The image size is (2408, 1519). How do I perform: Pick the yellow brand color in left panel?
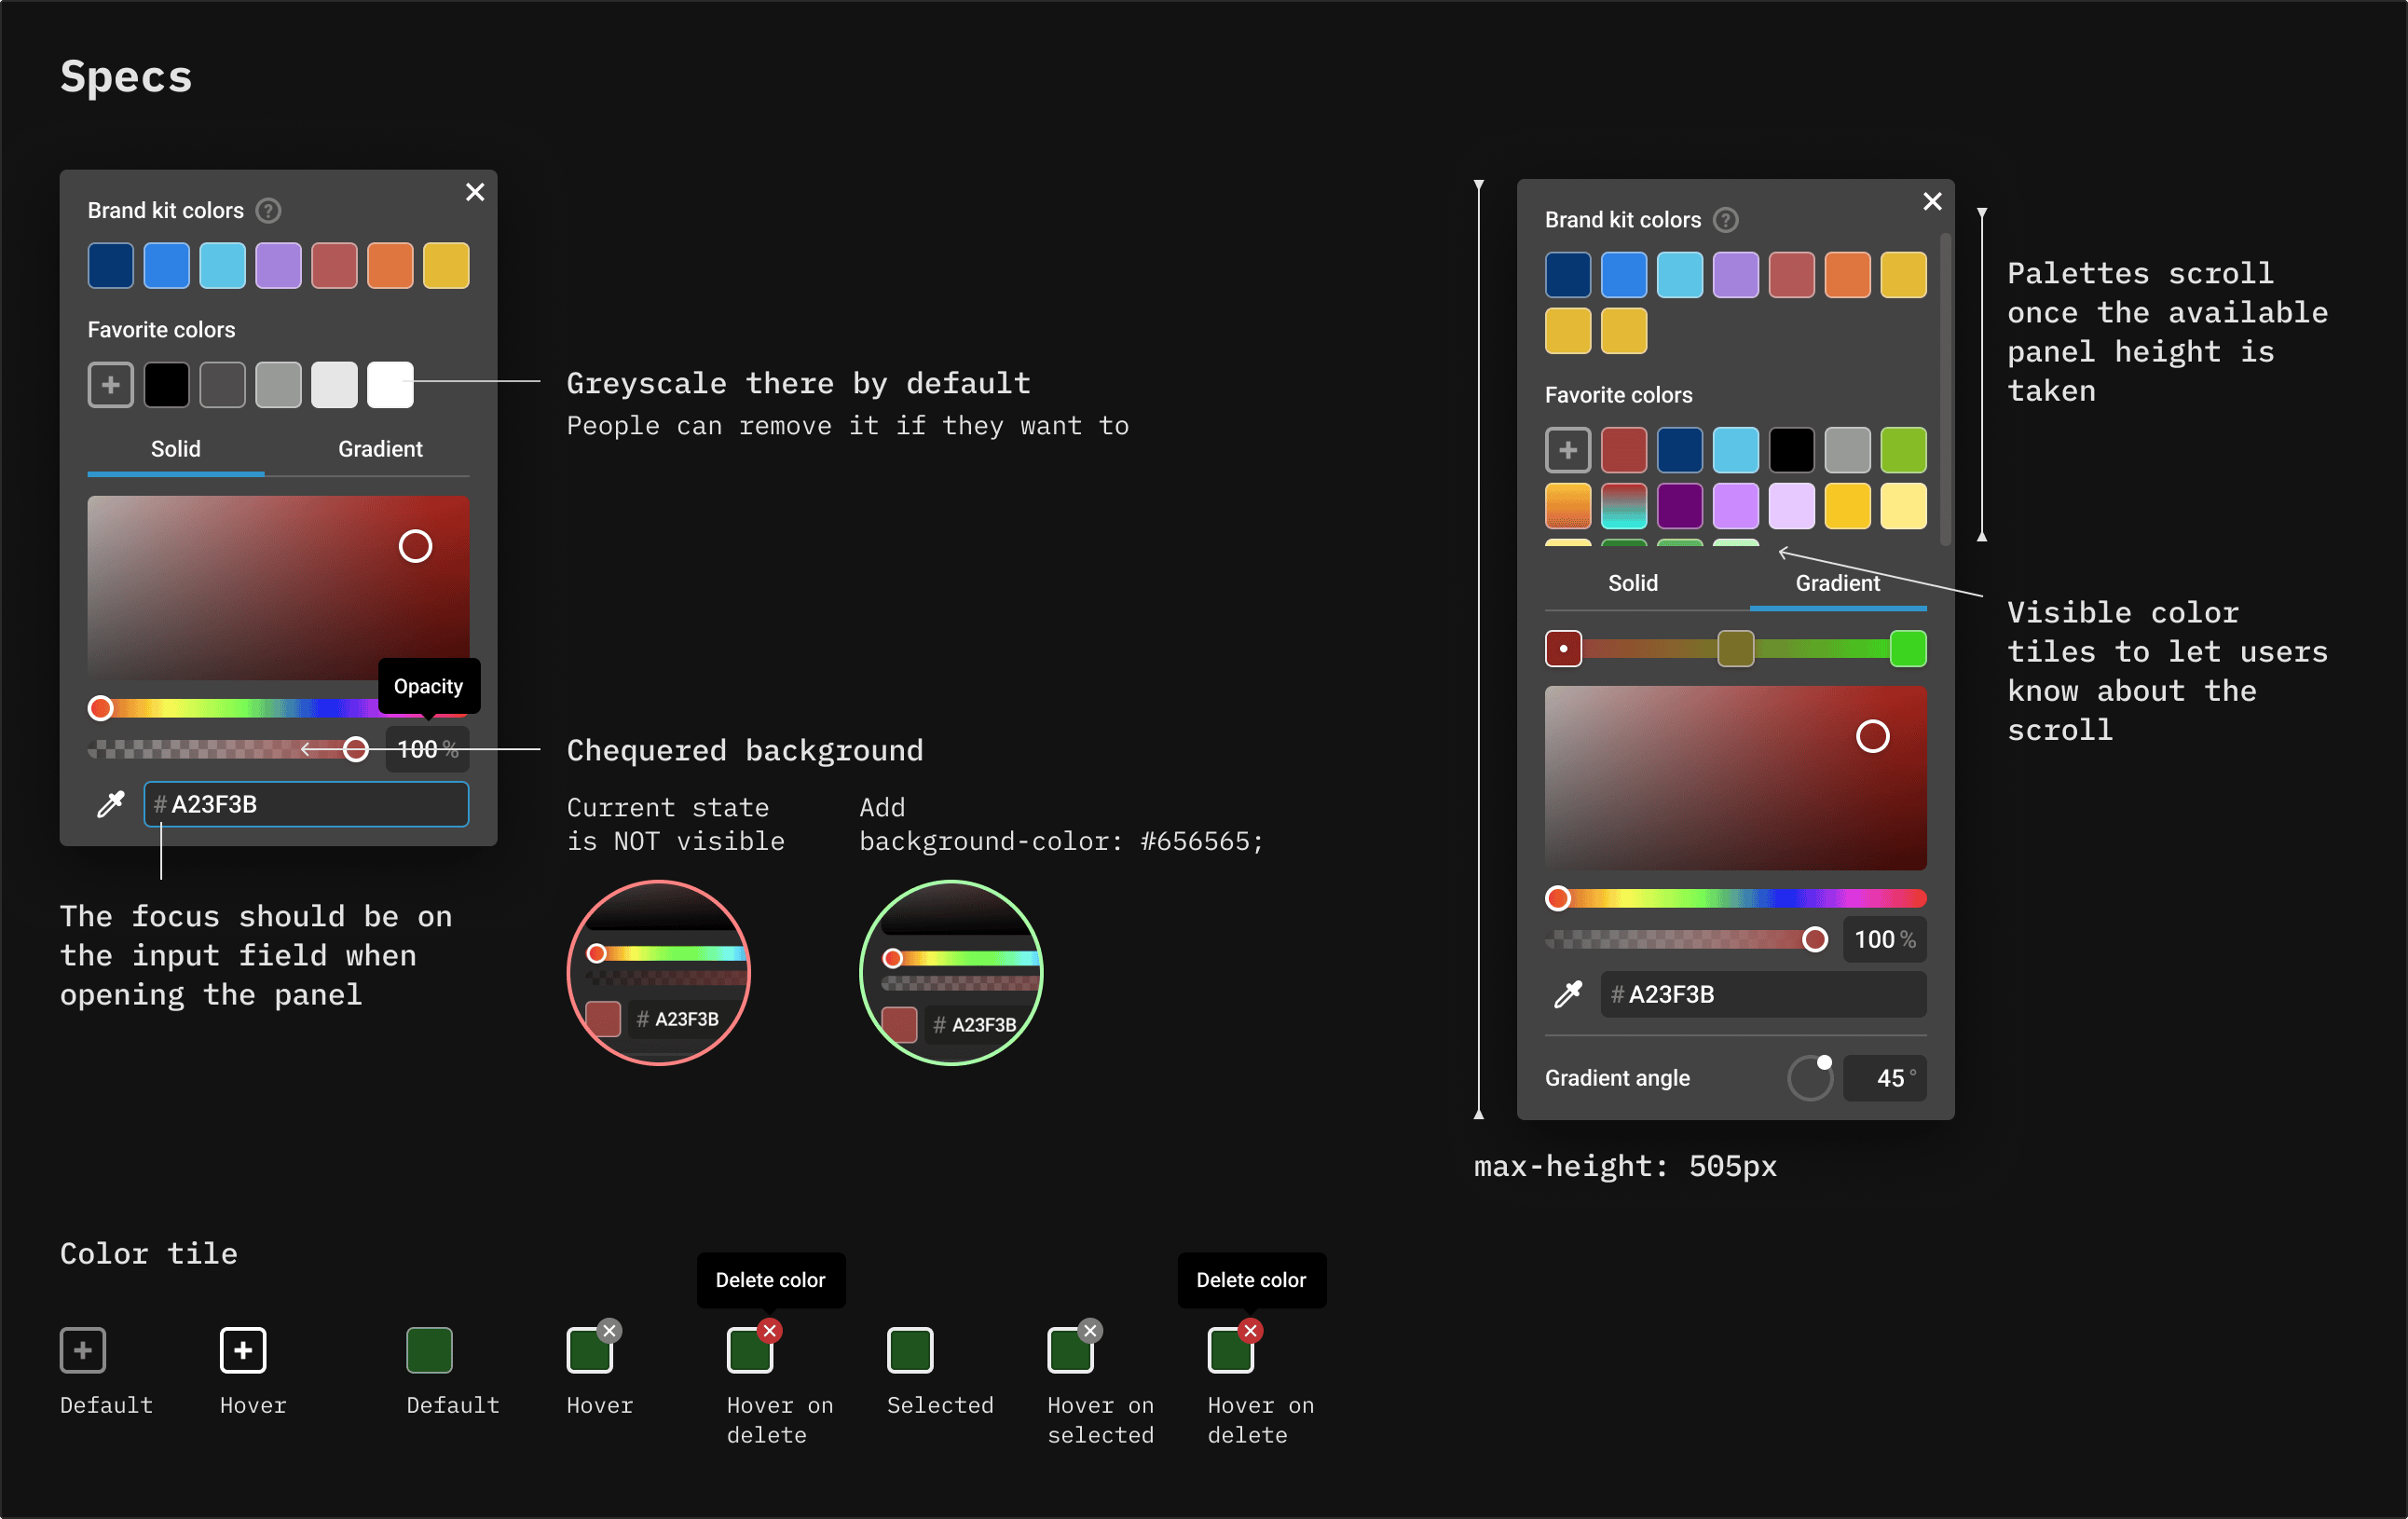tap(446, 266)
